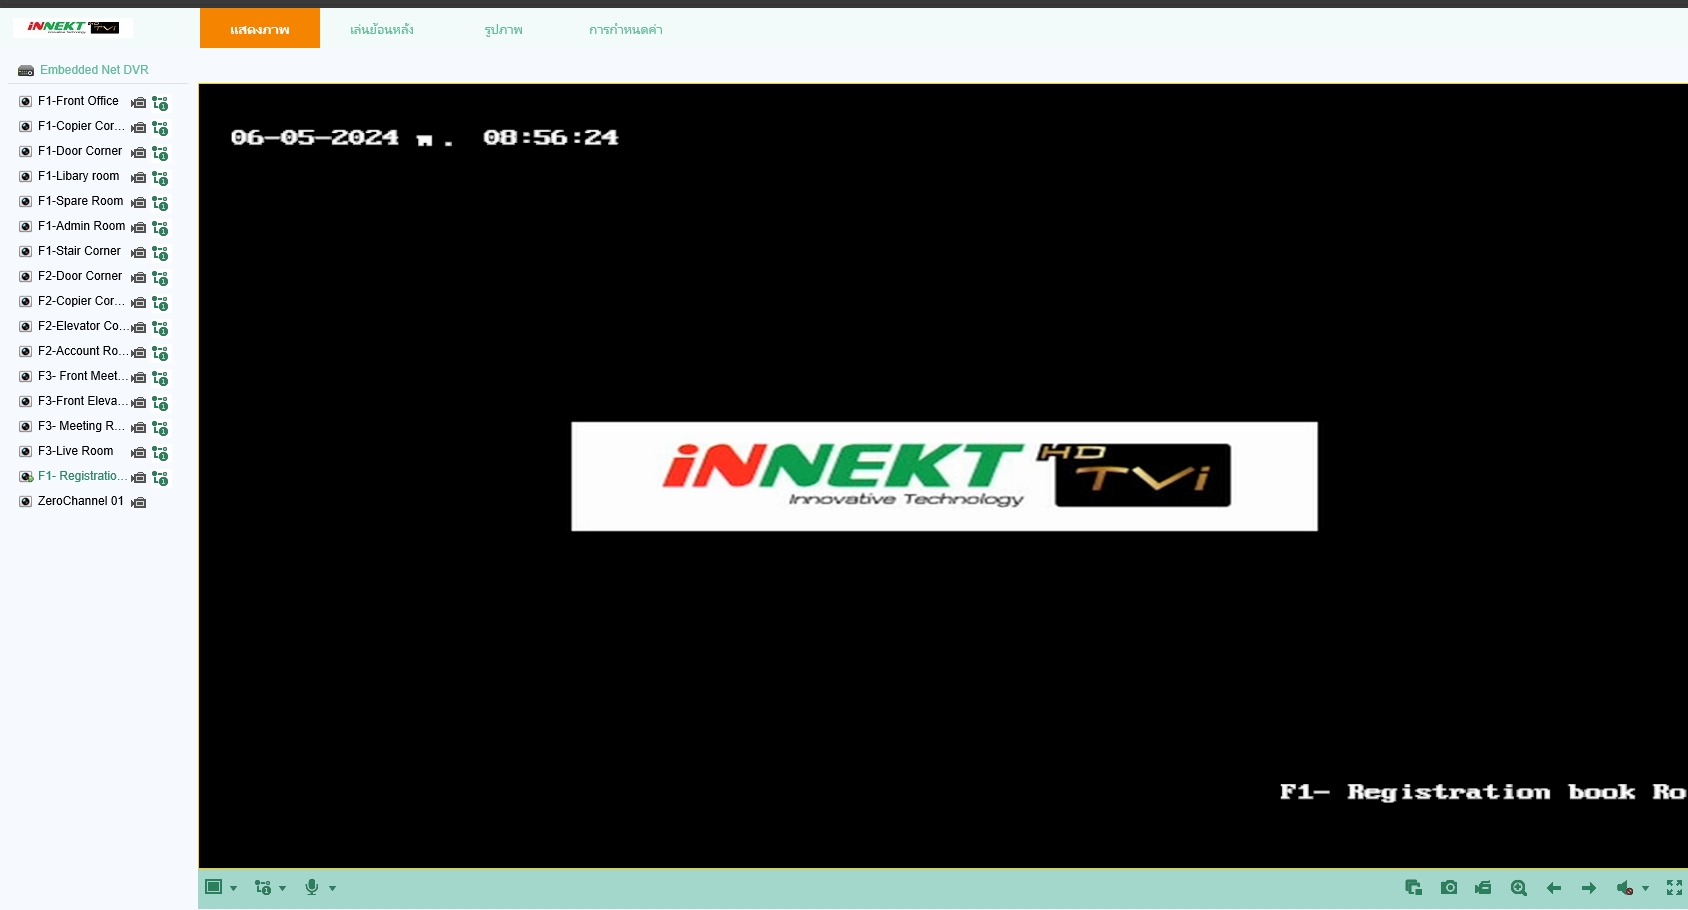Image resolution: width=1688 pixels, height=910 pixels.
Task: Enable digital zoom magnifier icon
Action: 1518,888
